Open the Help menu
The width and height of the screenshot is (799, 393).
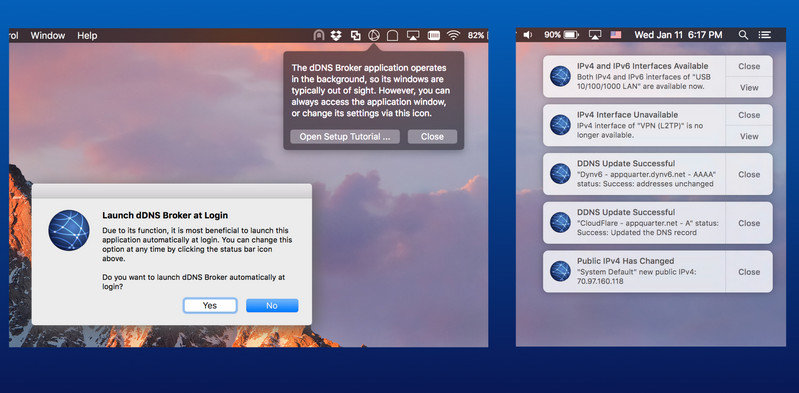pyautogui.click(x=87, y=35)
